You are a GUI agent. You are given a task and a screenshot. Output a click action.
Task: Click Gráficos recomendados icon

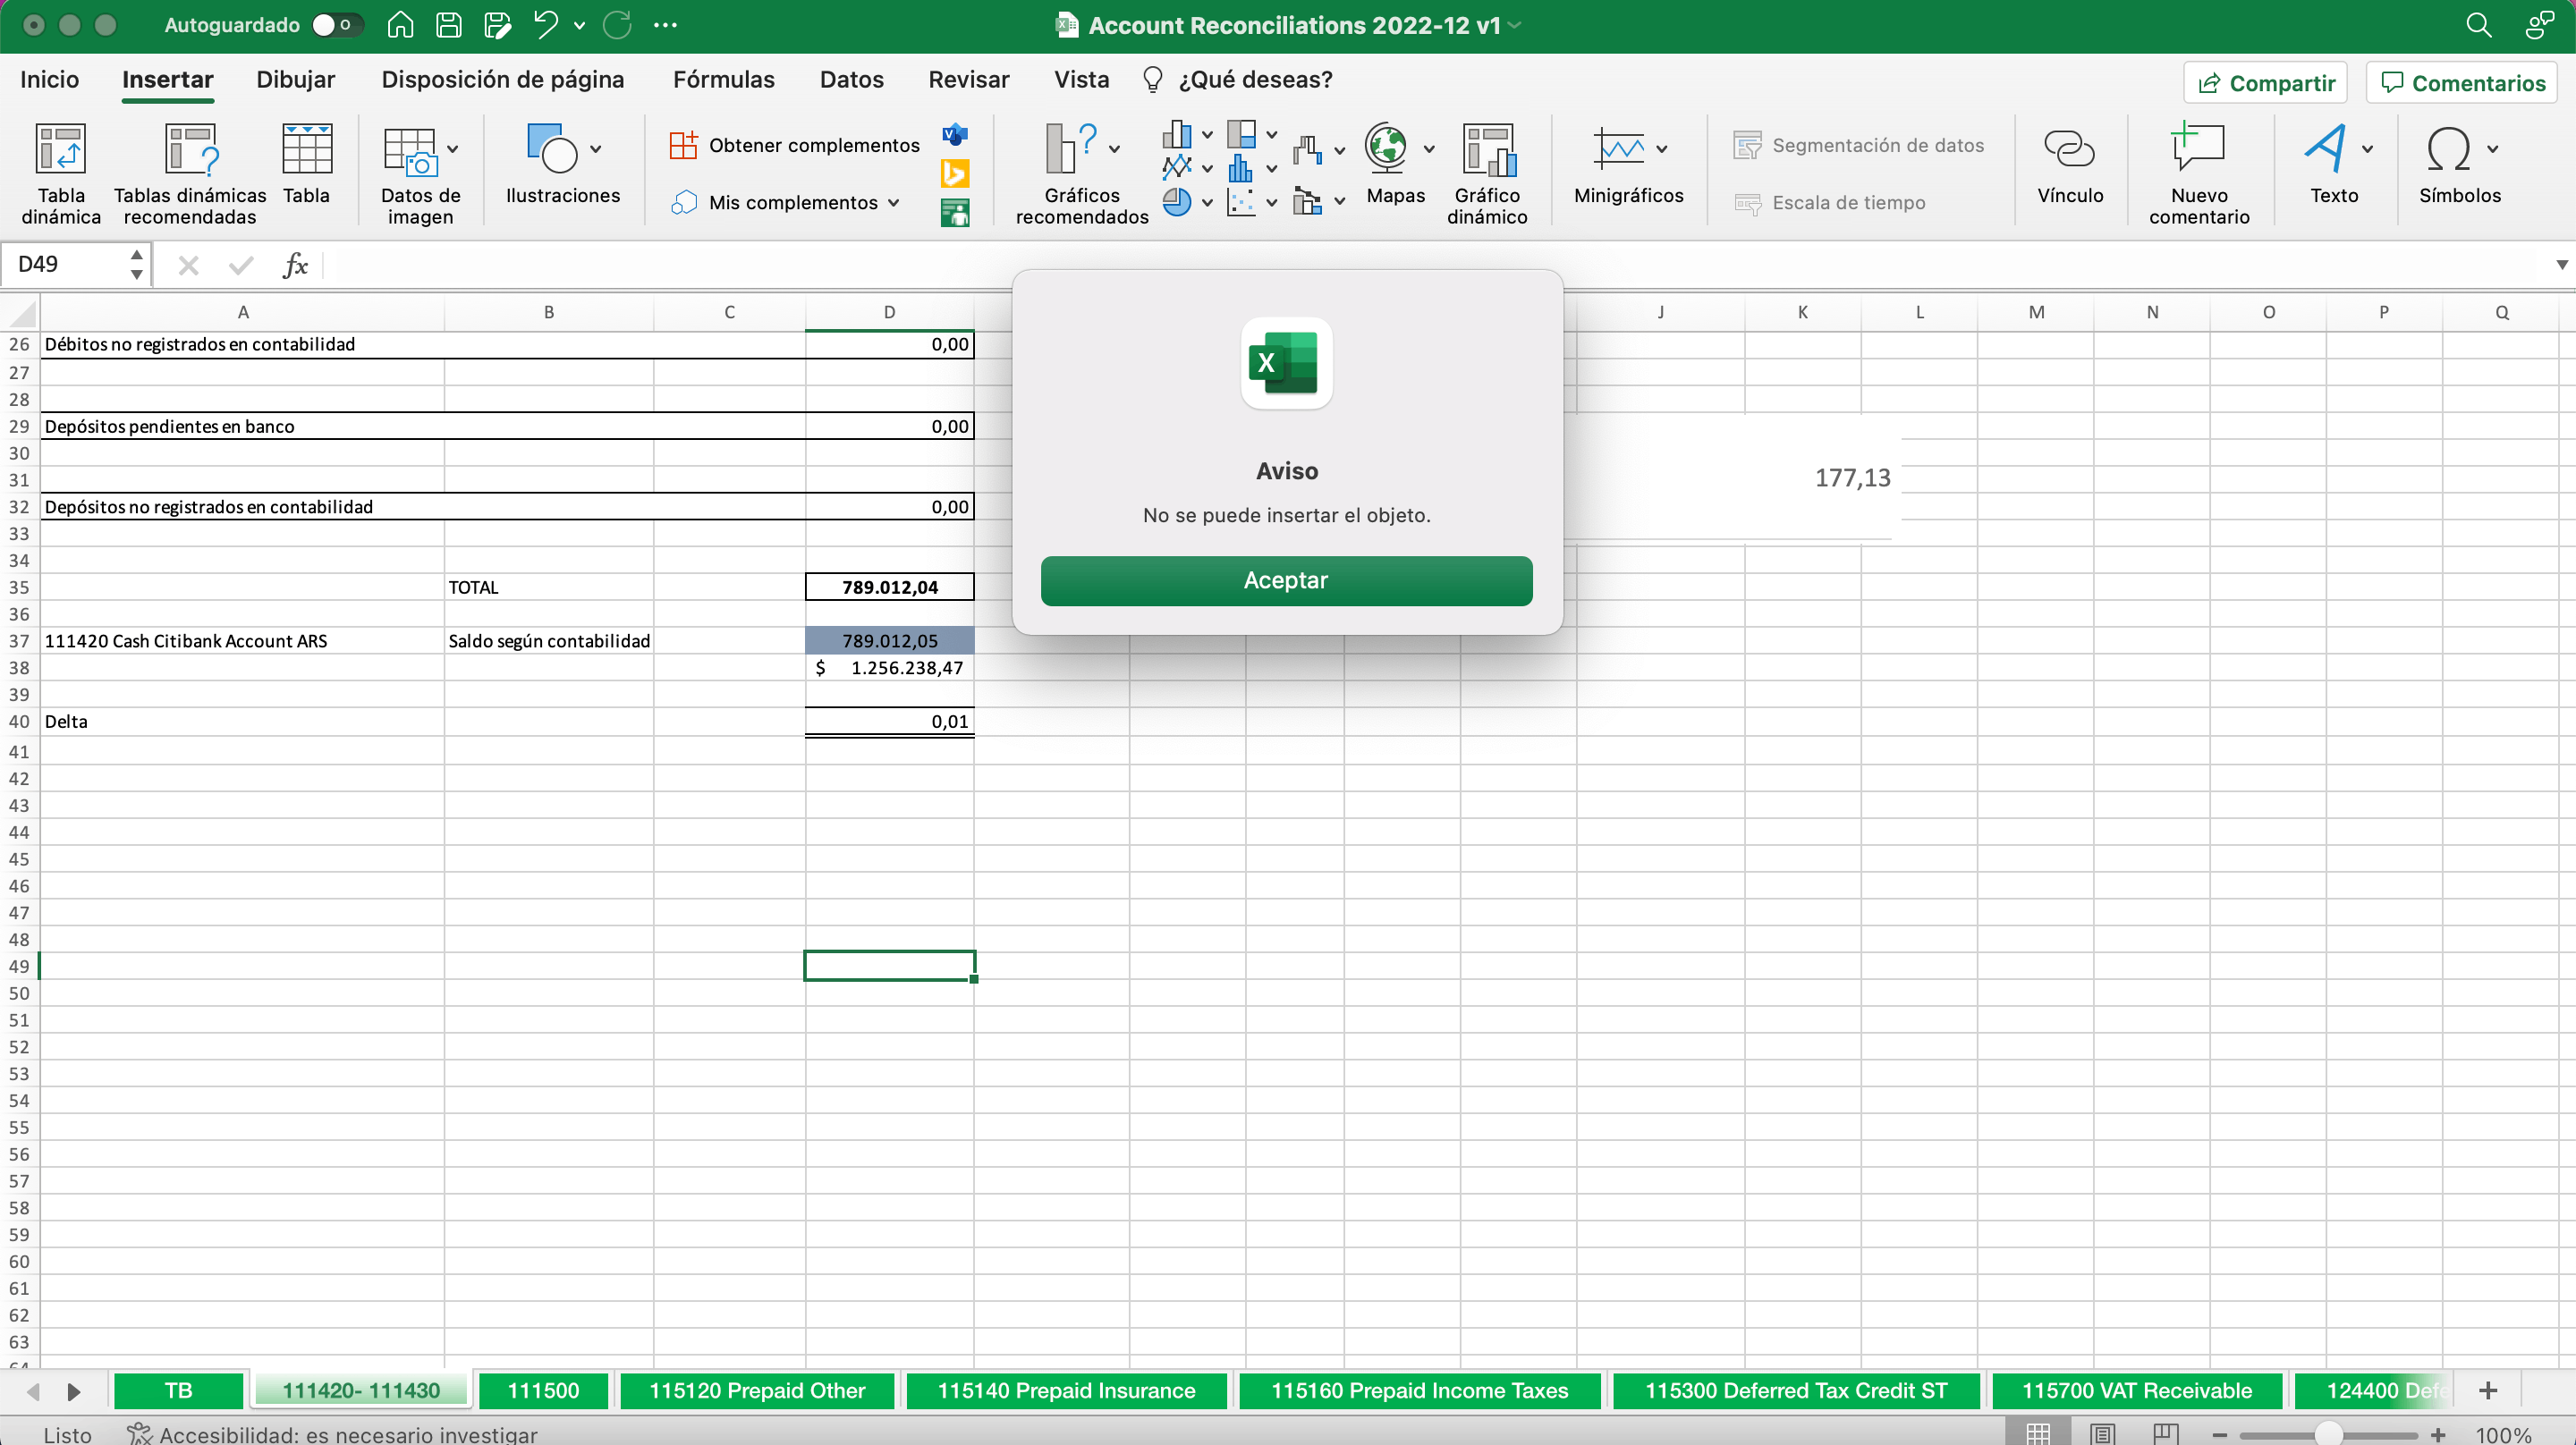coord(1070,150)
